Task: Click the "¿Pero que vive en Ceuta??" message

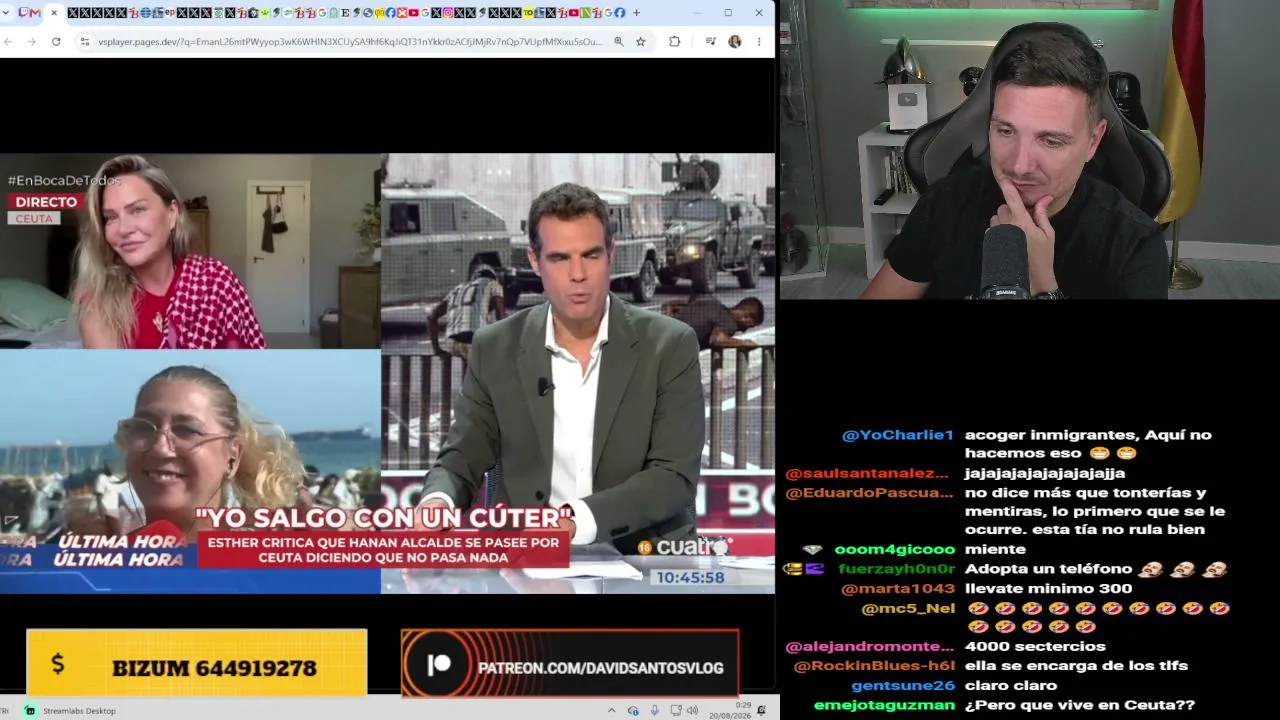Action: click(x=1079, y=705)
